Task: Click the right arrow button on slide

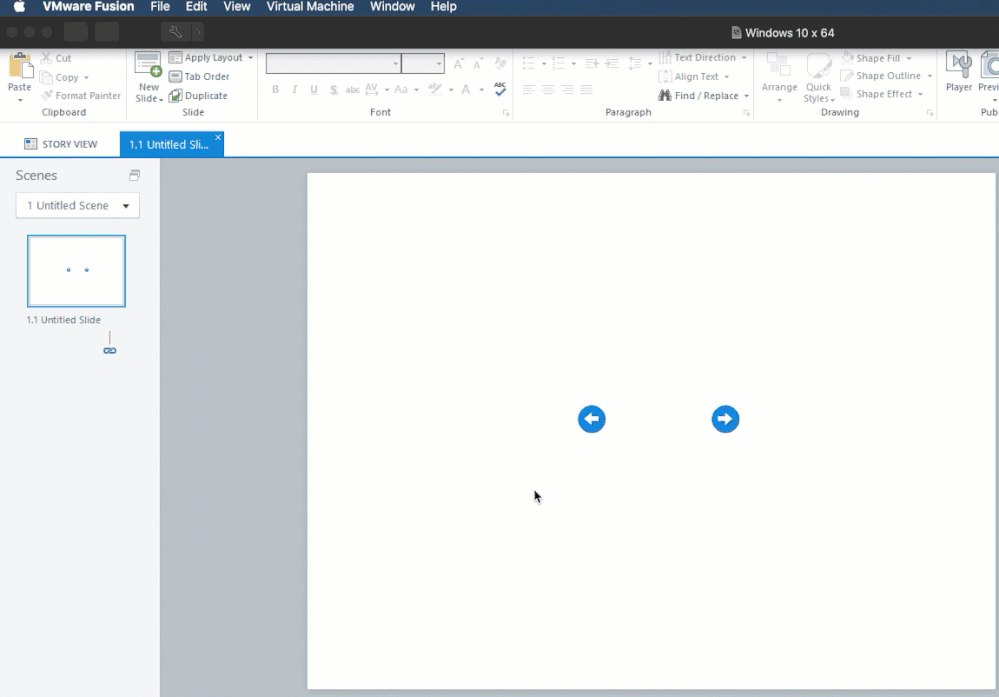Action: click(x=725, y=419)
